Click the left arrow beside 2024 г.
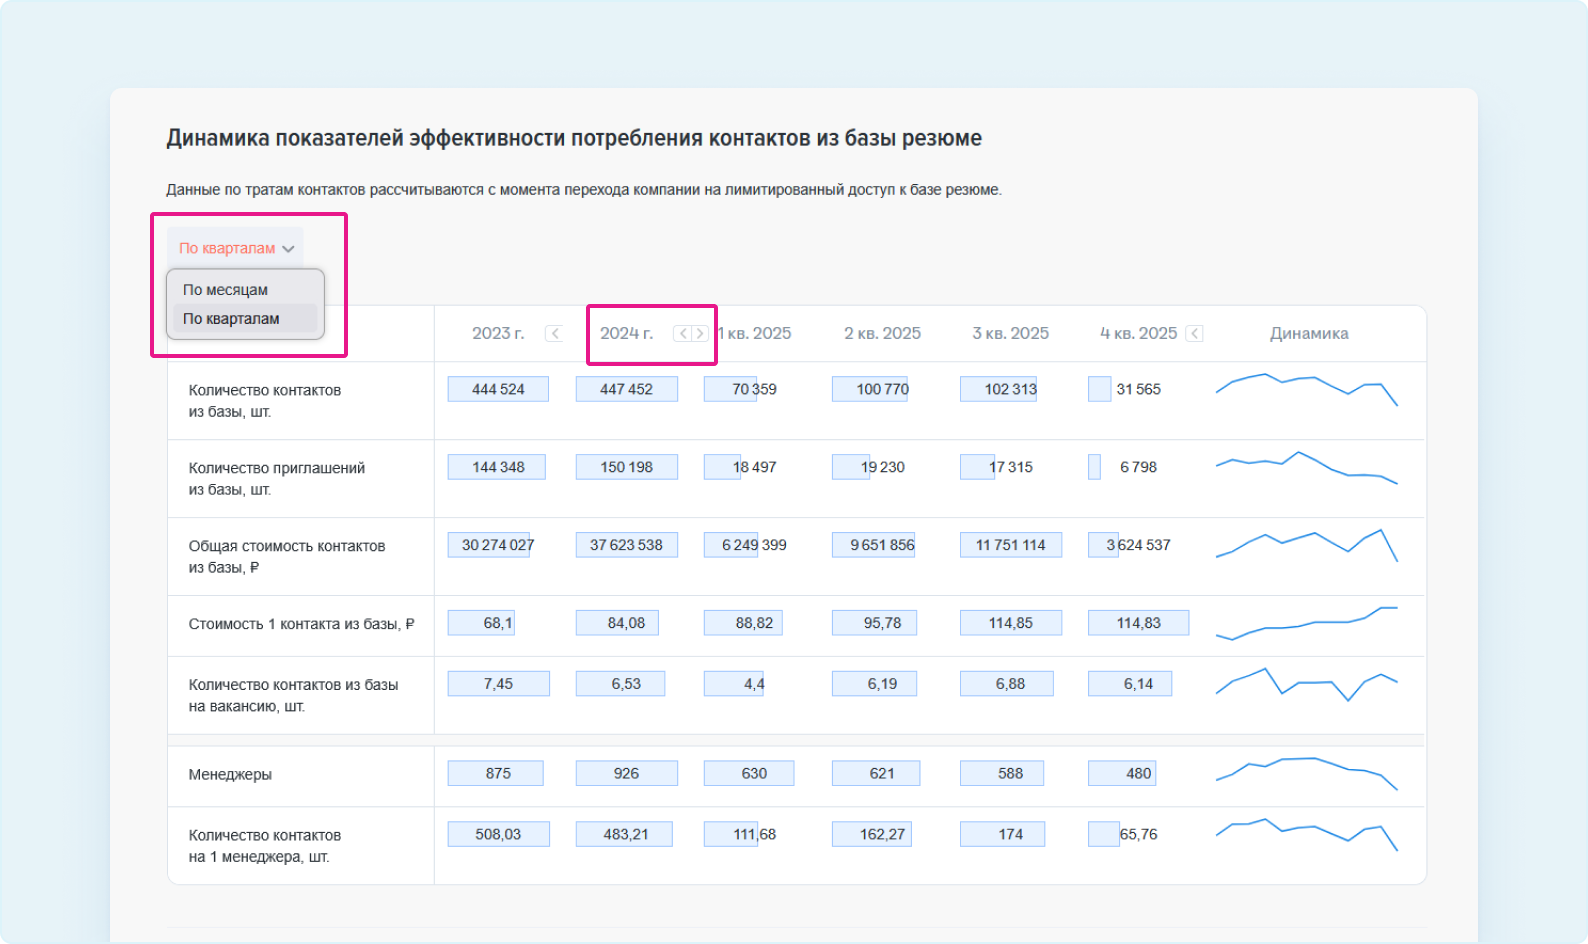Image resolution: width=1588 pixels, height=944 pixels. (683, 334)
